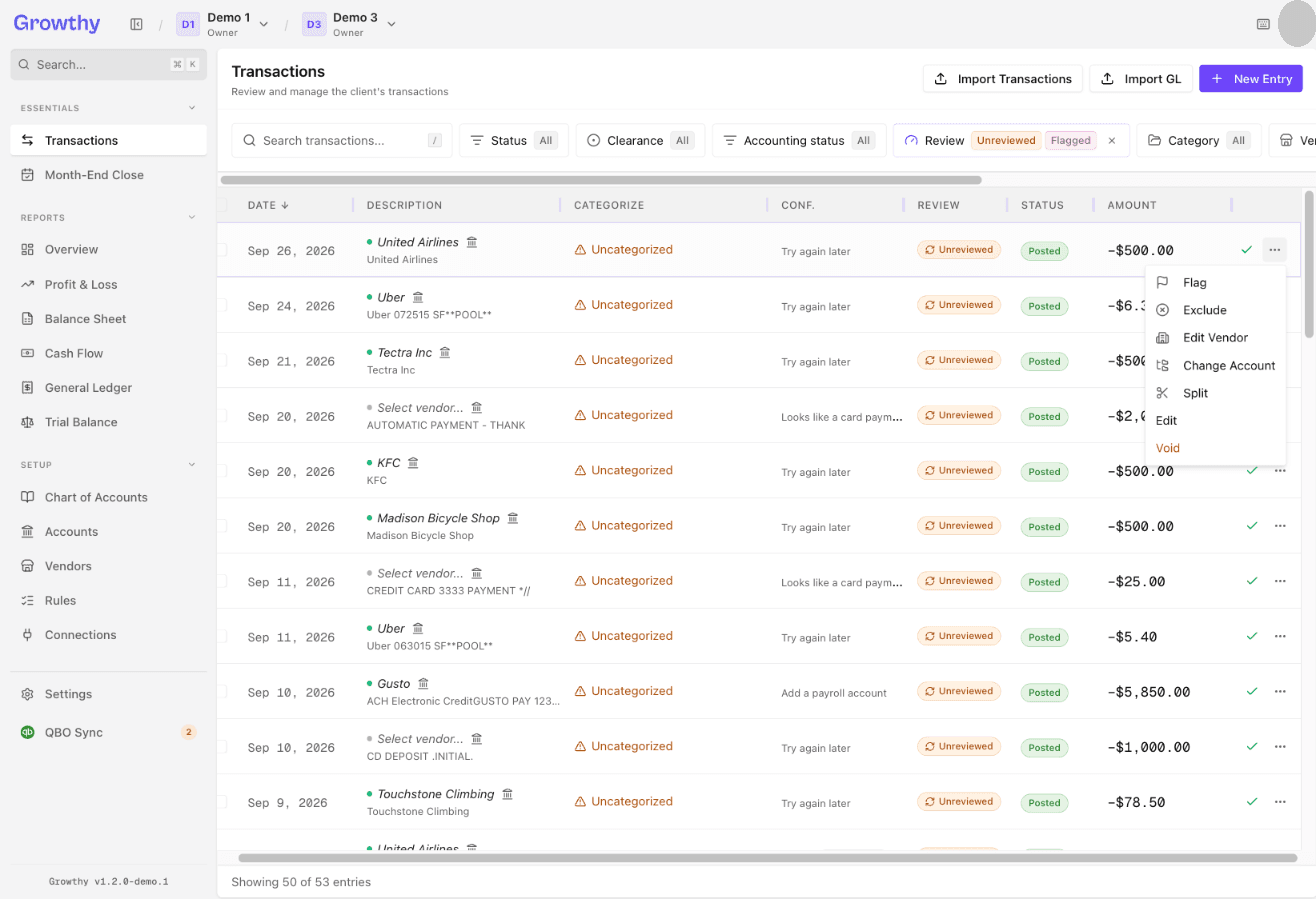Open the Clearance filter dropdown
The width and height of the screenshot is (1316, 899).
pyautogui.click(x=640, y=141)
